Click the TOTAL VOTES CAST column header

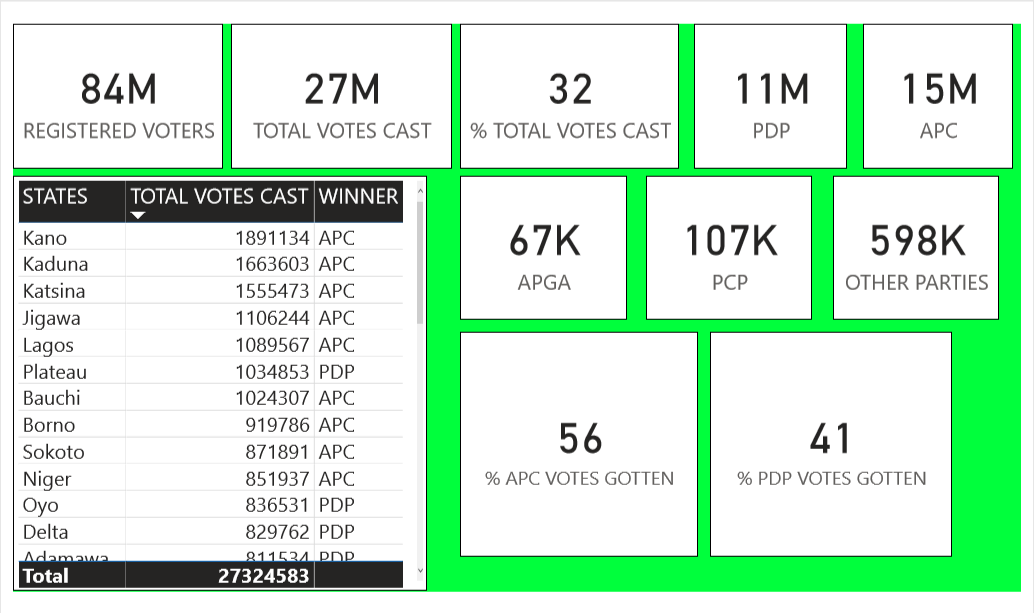coord(219,197)
